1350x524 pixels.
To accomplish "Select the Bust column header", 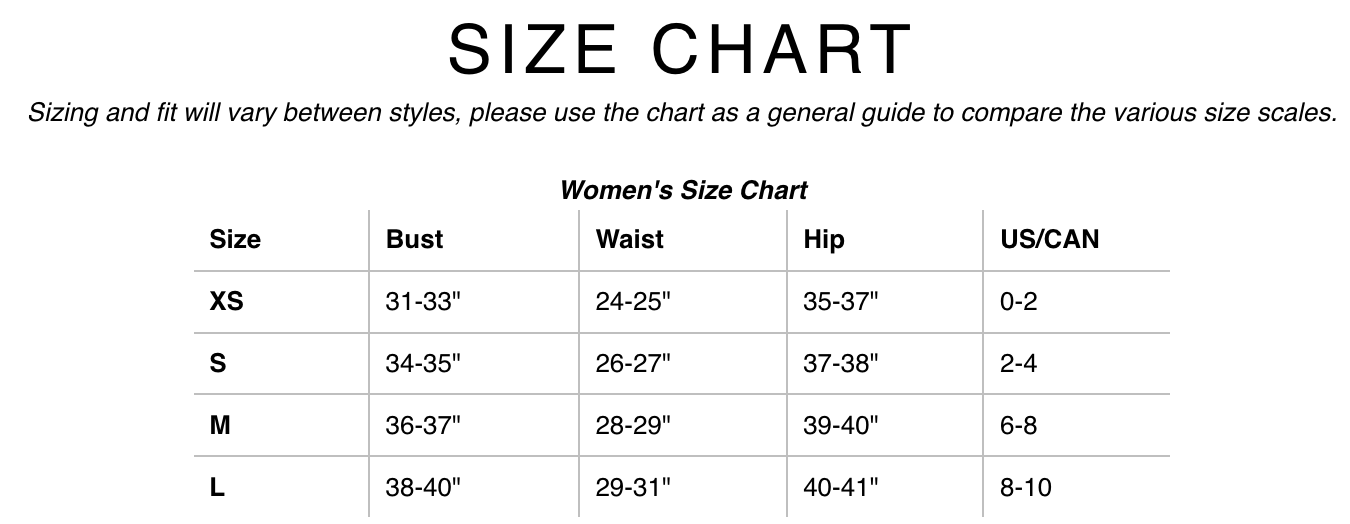I will click(x=414, y=240).
